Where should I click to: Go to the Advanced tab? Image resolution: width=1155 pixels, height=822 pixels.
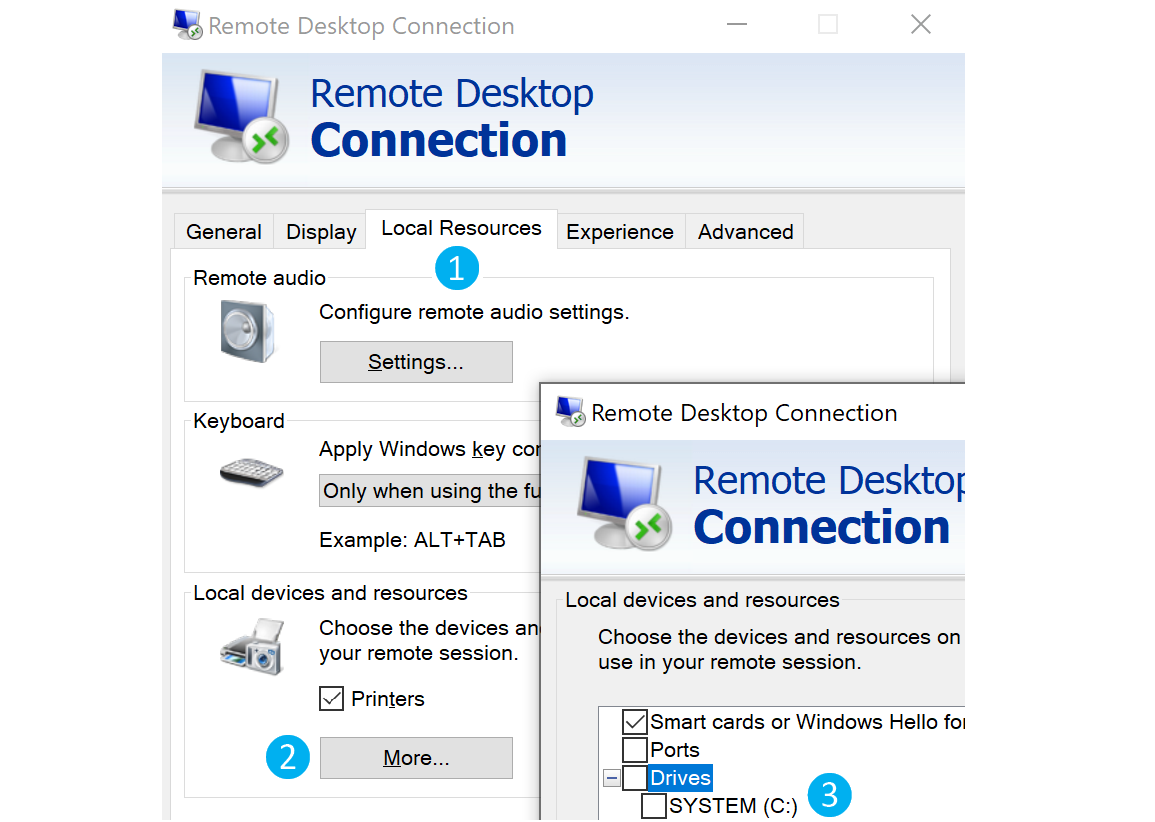click(x=745, y=231)
